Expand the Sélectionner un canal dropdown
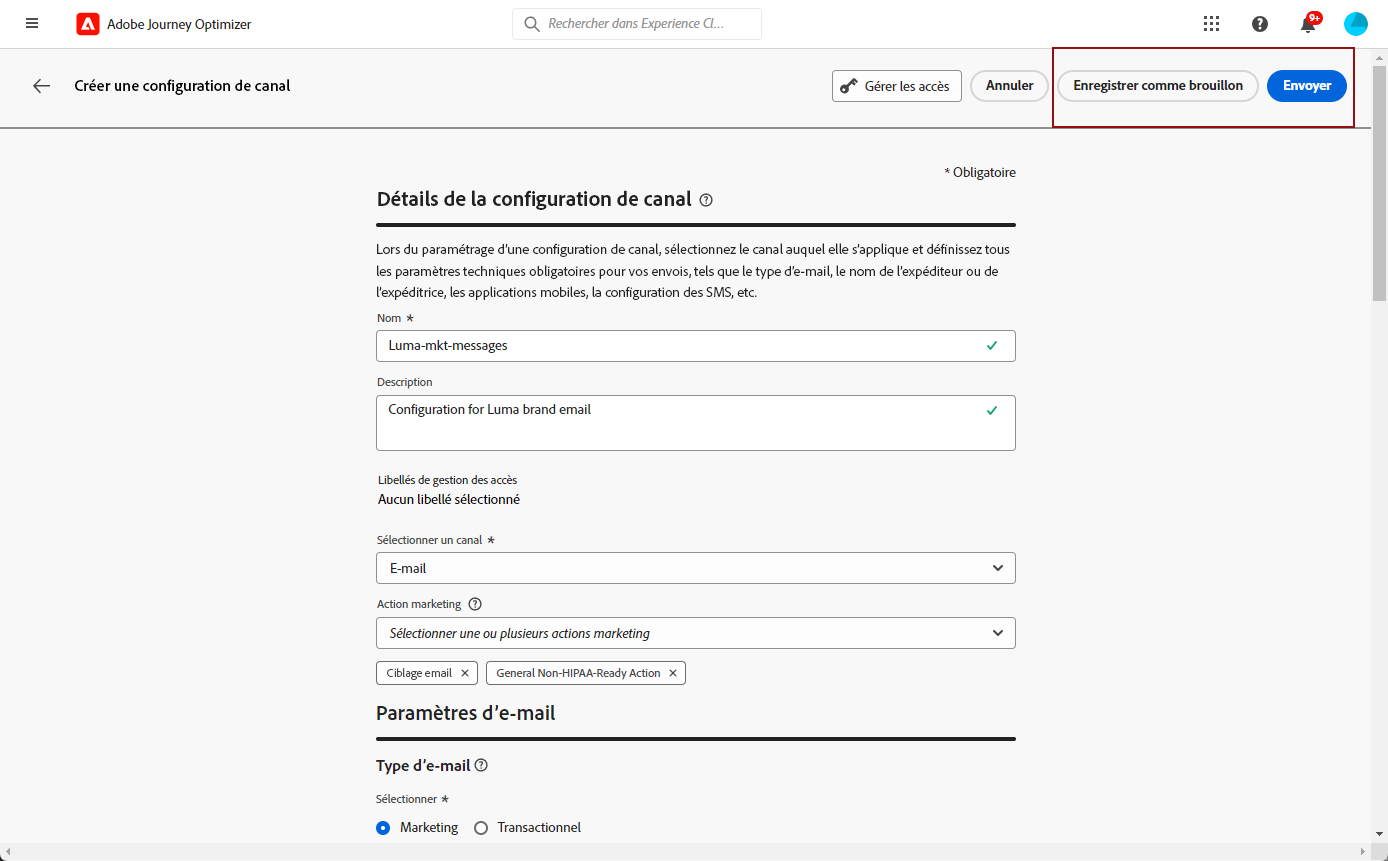1388x861 pixels. pyautogui.click(x=696, y=568)
